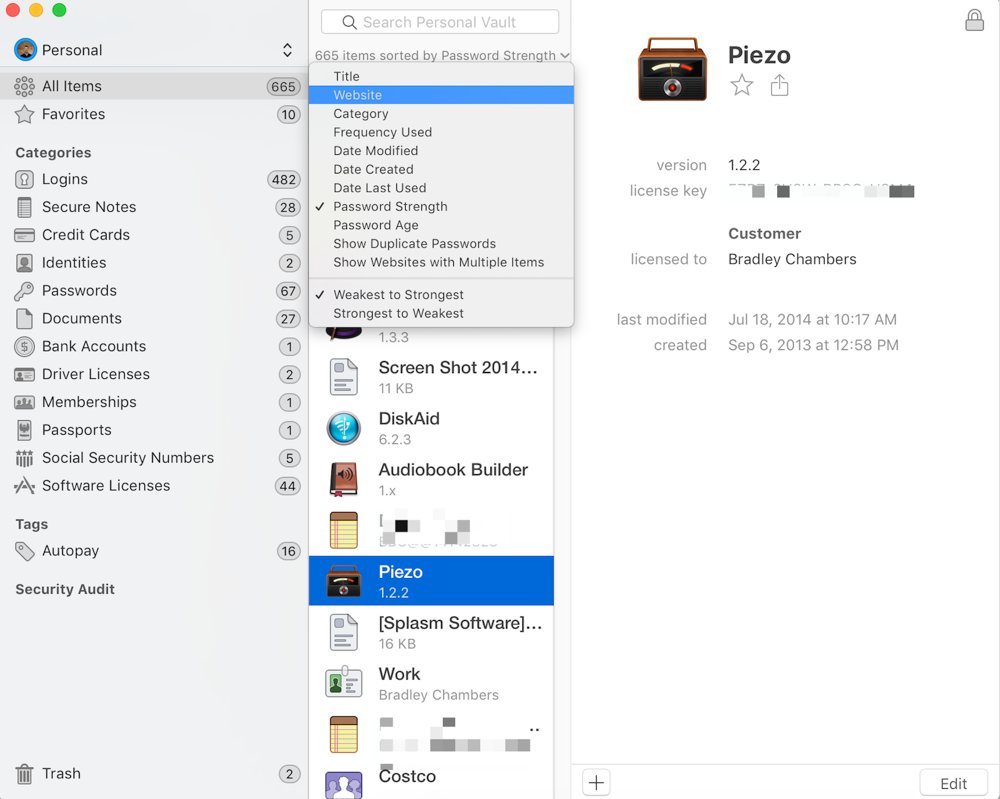
Task: Click the Documents icon in sidebar
Action: pyautogui.click(x=24, y=319)
